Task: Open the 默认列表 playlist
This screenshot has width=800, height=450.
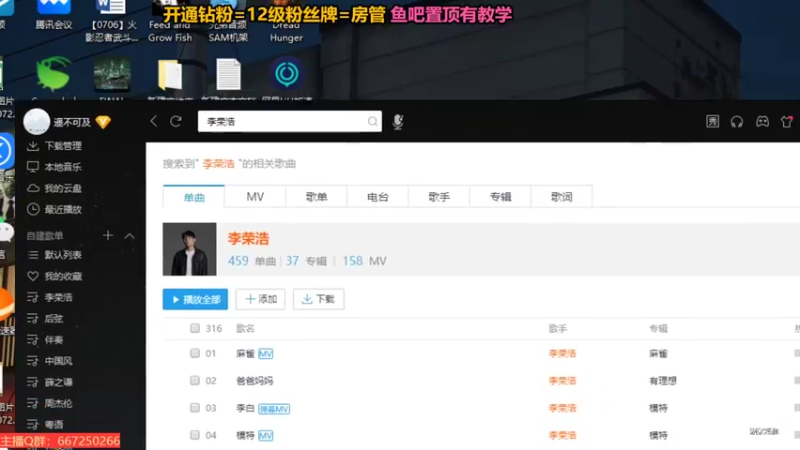Action: [54, 255]
